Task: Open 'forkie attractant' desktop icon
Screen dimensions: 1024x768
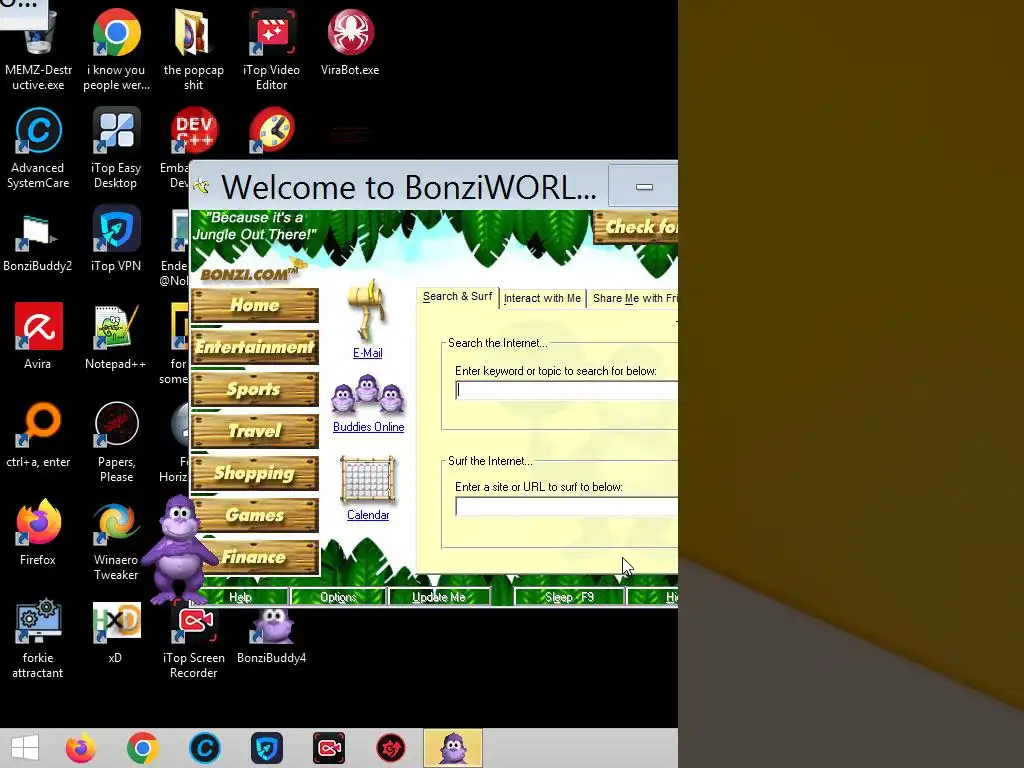Action: [38, 637]
